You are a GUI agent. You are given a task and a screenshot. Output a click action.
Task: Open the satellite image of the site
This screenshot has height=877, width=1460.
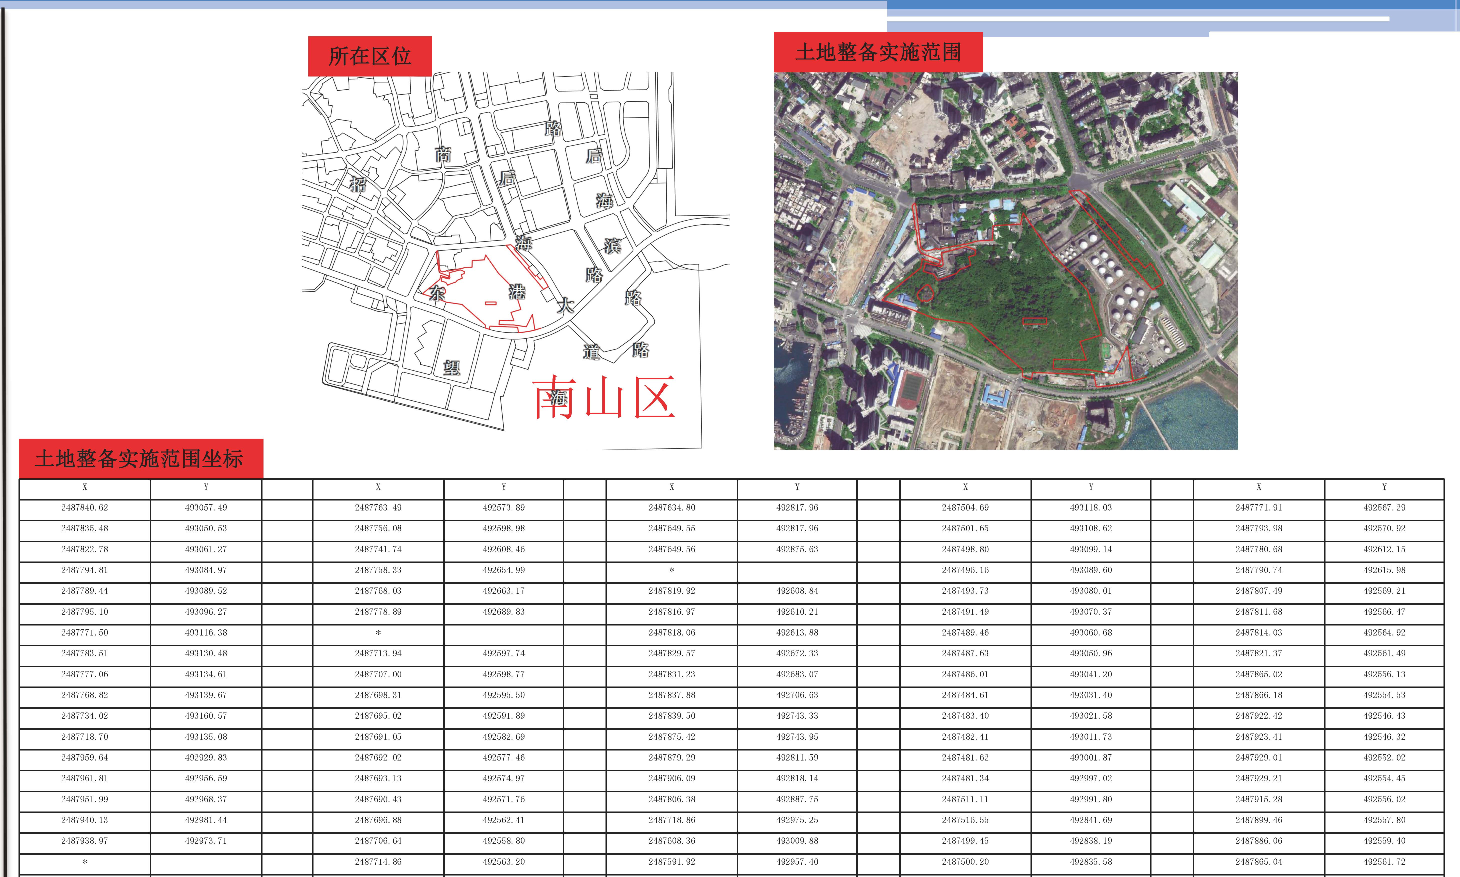(1005, 260)
